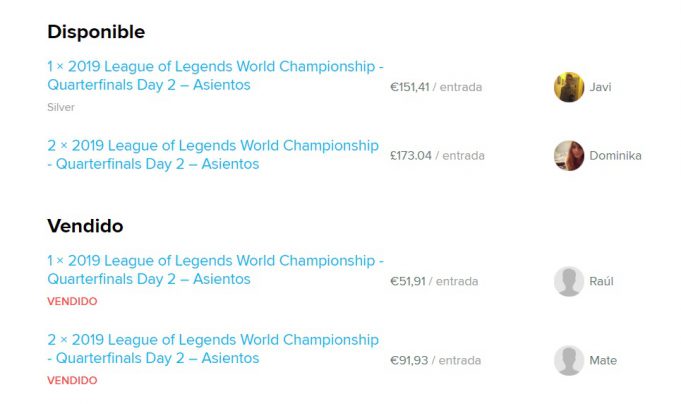Open the sold 1 × Quarterfinals listing from Raúl
Screen dimensions: 681x404
(215, 270)
